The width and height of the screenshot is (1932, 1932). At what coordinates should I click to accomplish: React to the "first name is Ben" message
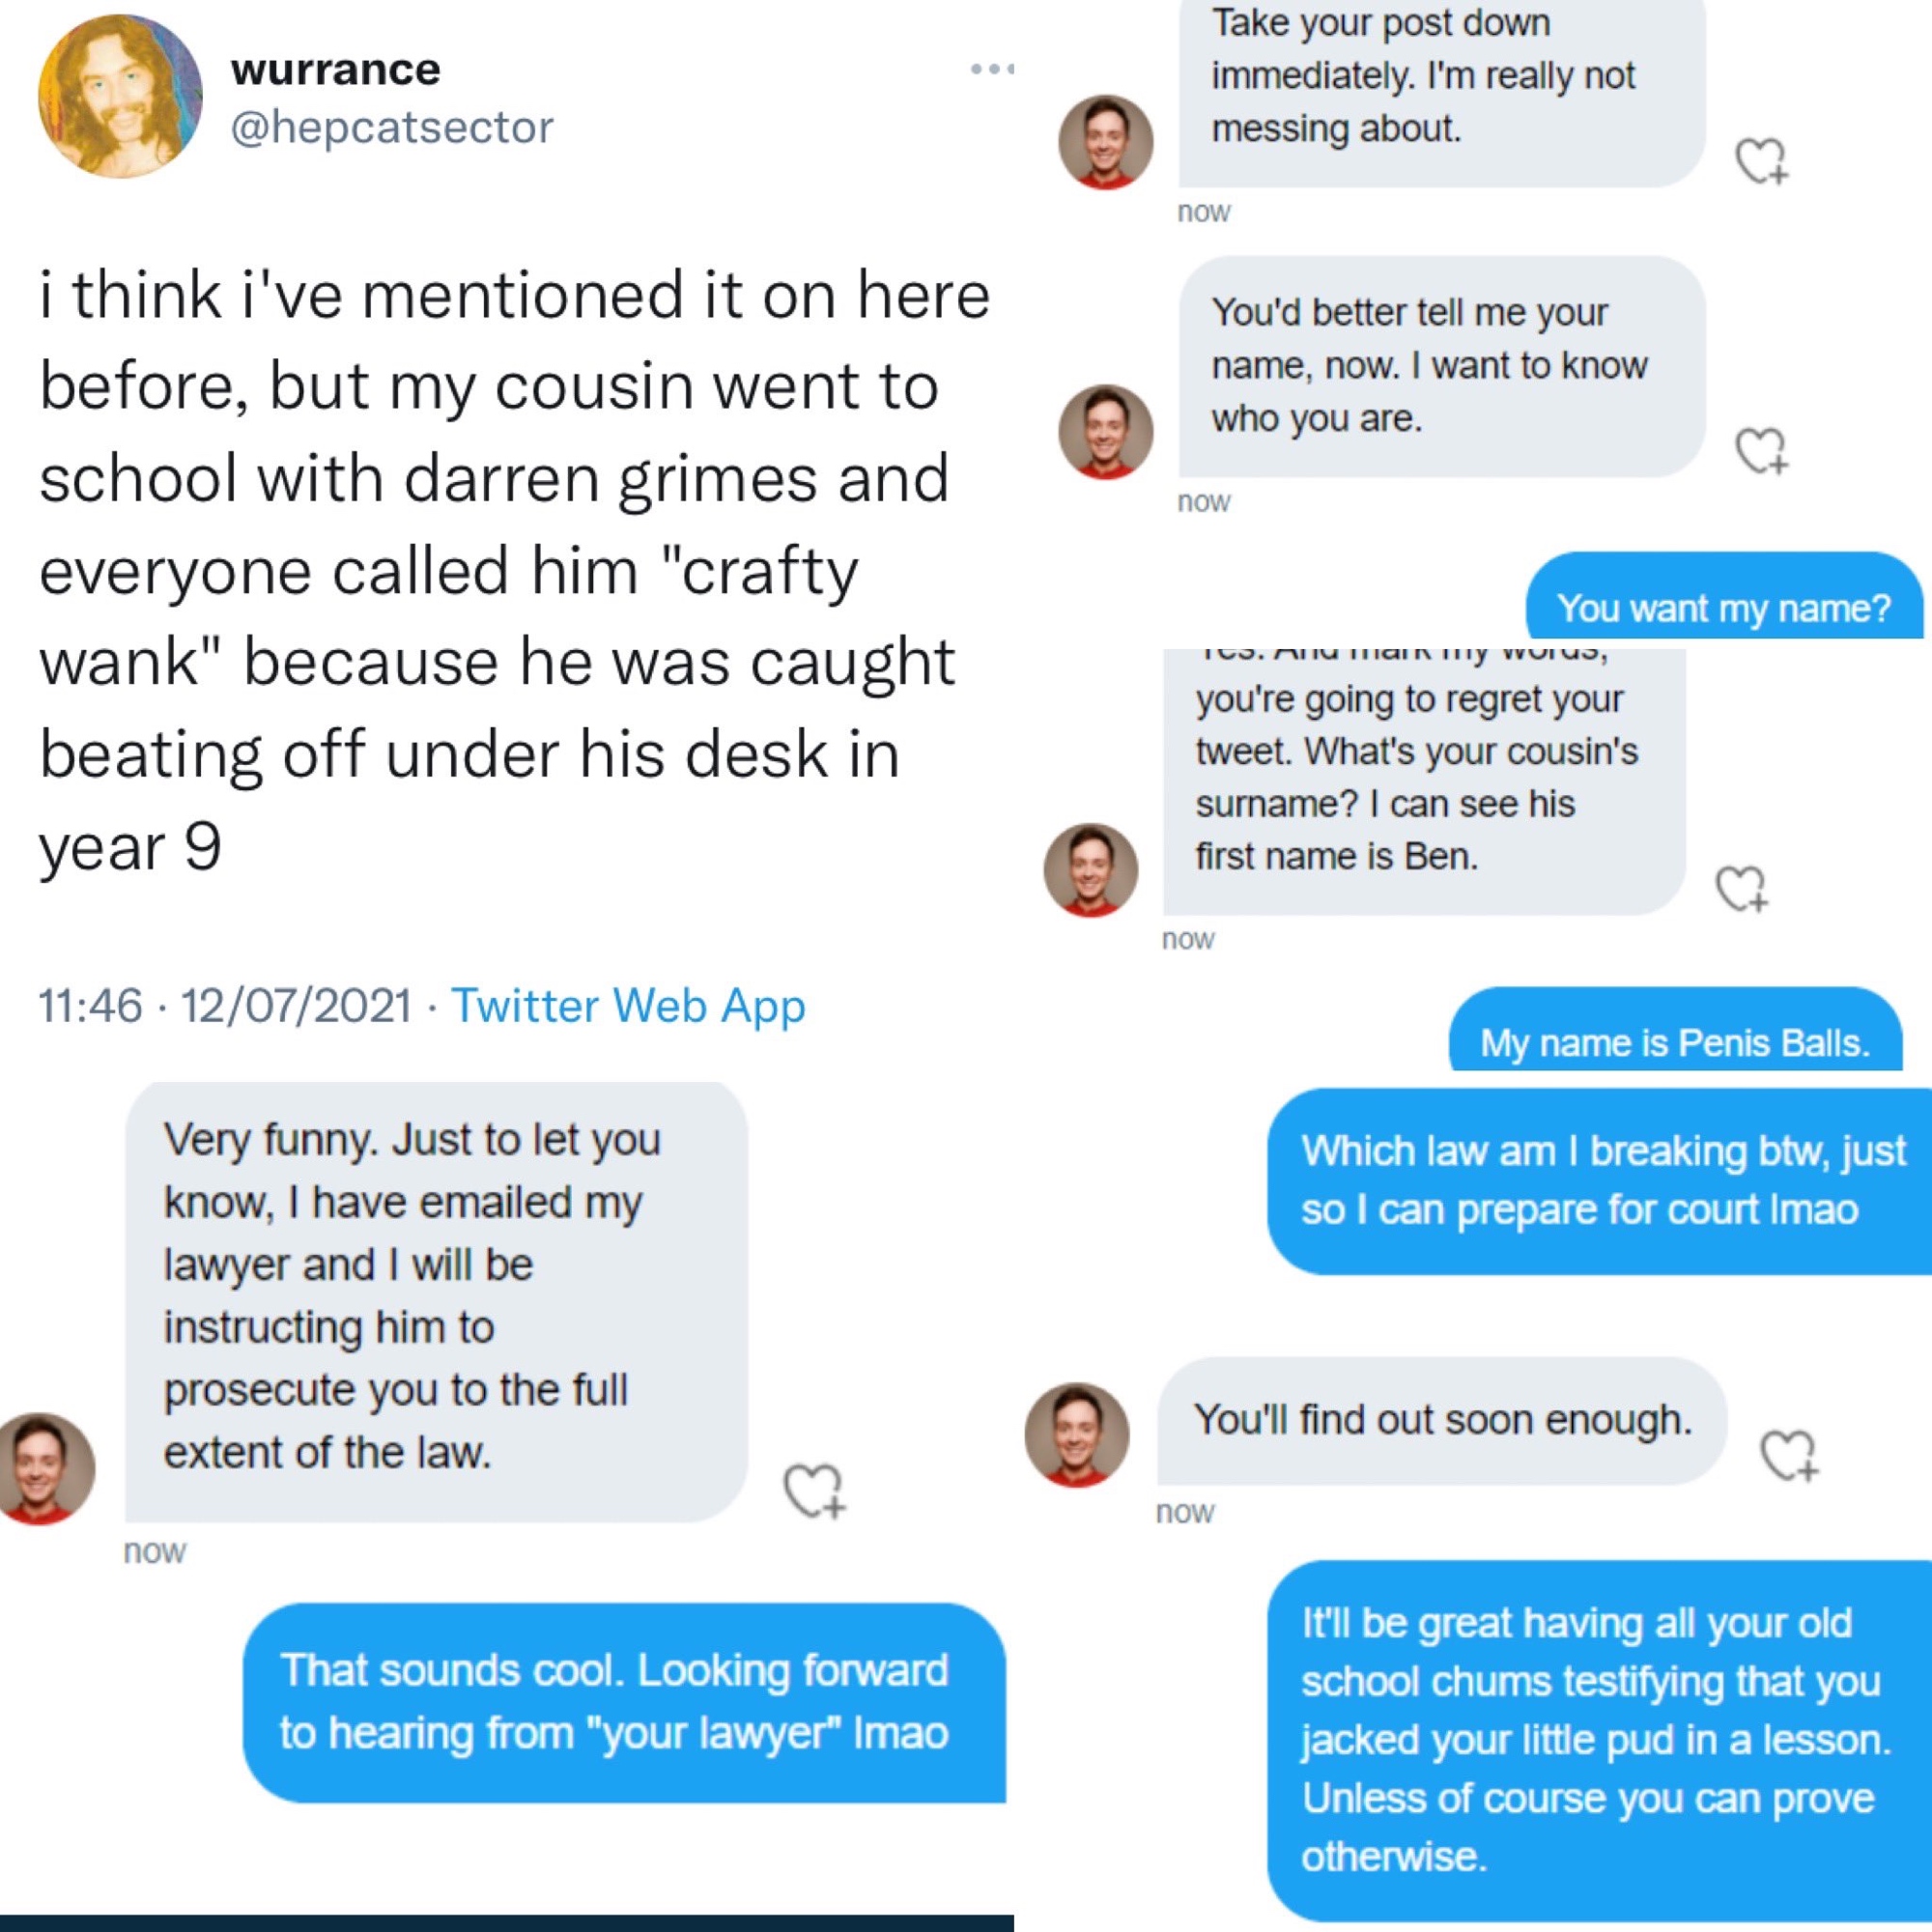click(x=1742, y=888)
